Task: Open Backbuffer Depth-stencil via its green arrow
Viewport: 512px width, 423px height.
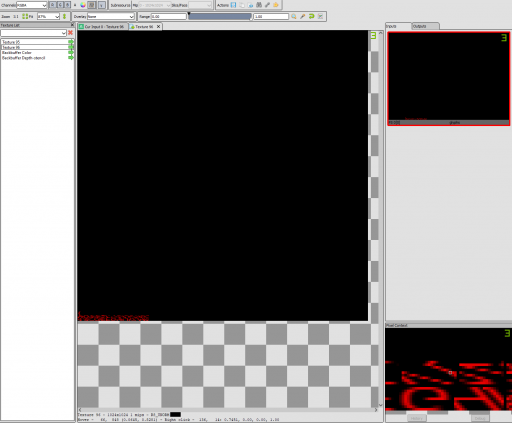Action: point(71,58)
